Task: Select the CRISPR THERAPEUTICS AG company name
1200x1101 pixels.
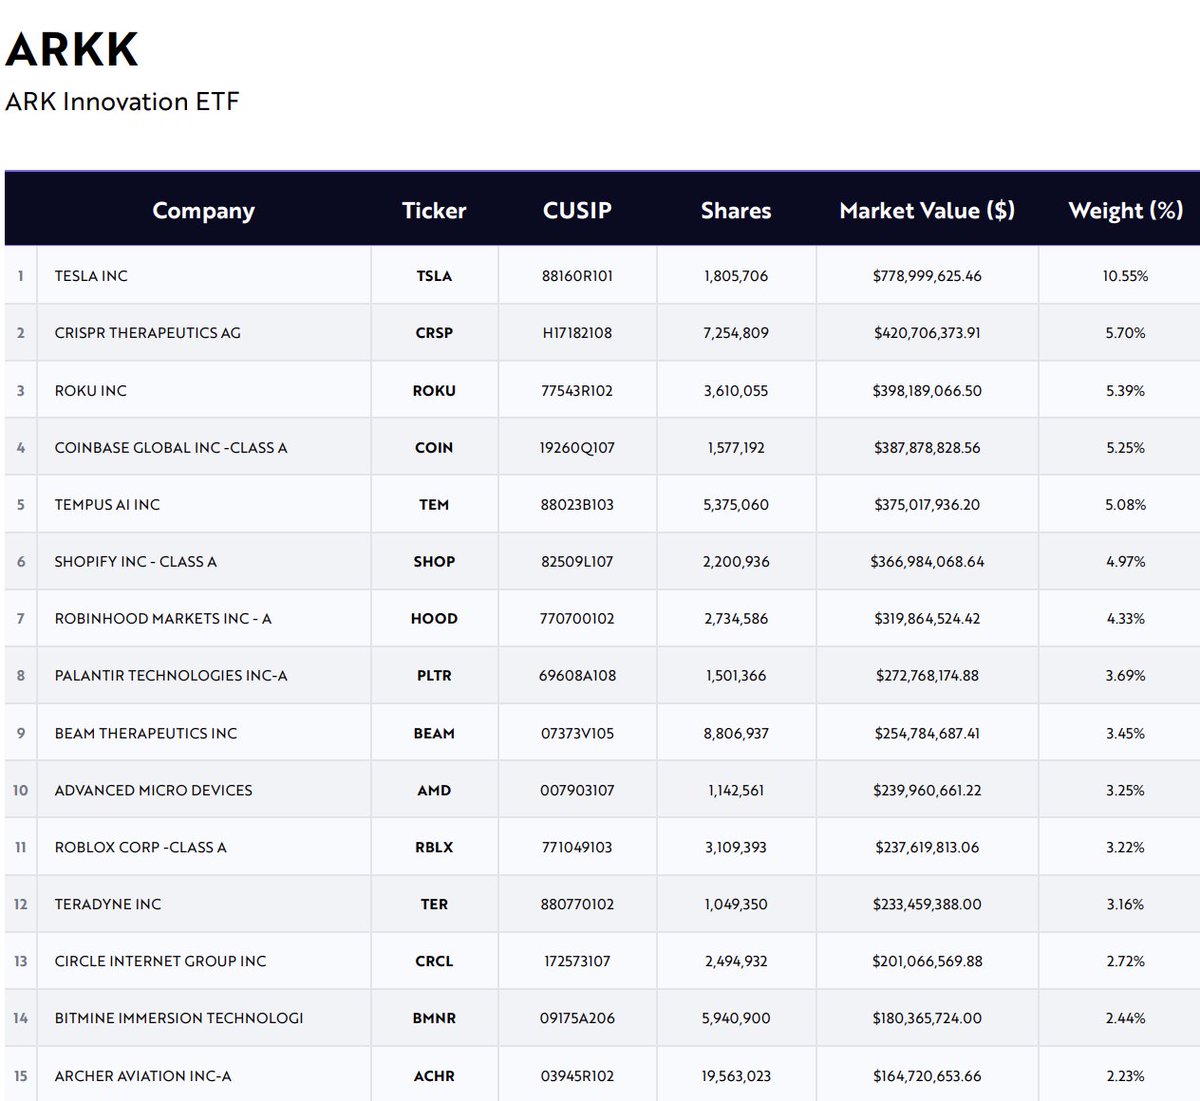Action: coord(148,333)
